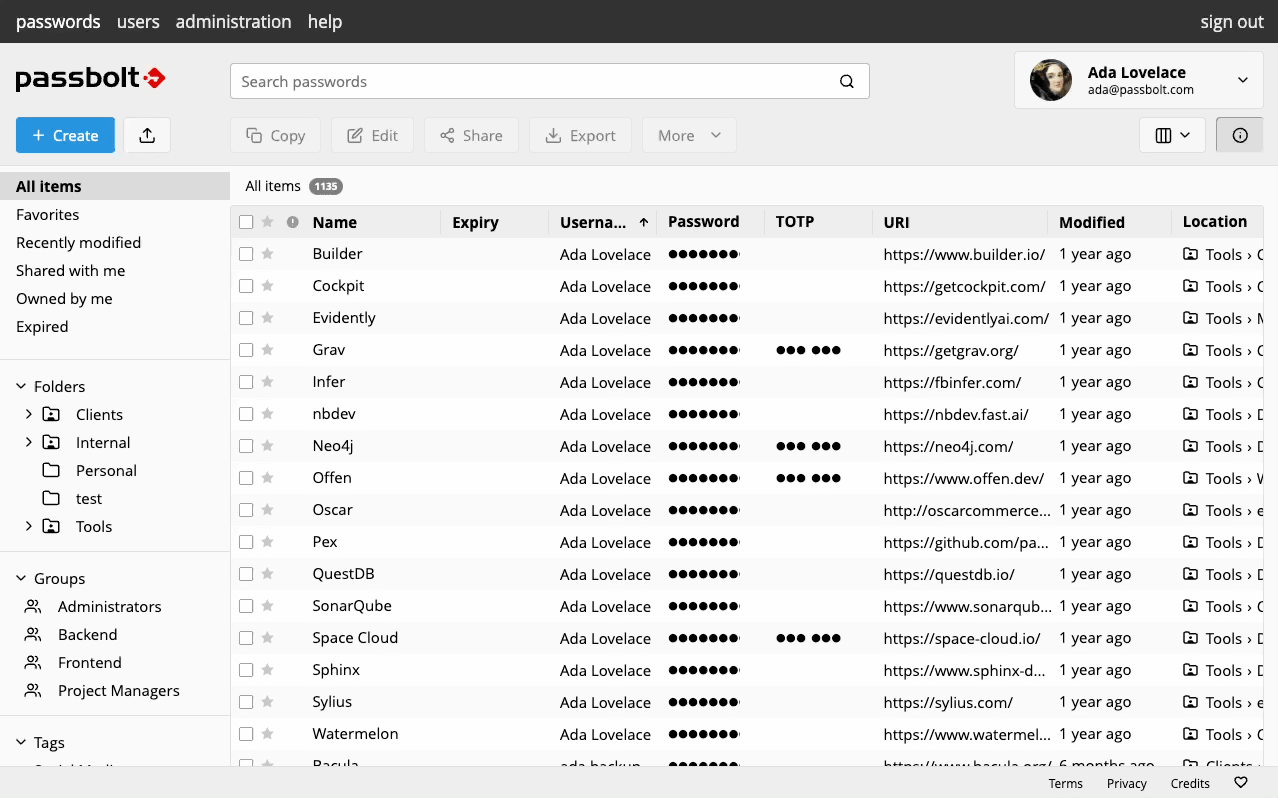Viewport: 1278px width, 798px height.
Task: Click Username column sort arrow
Action: [644, 222]
